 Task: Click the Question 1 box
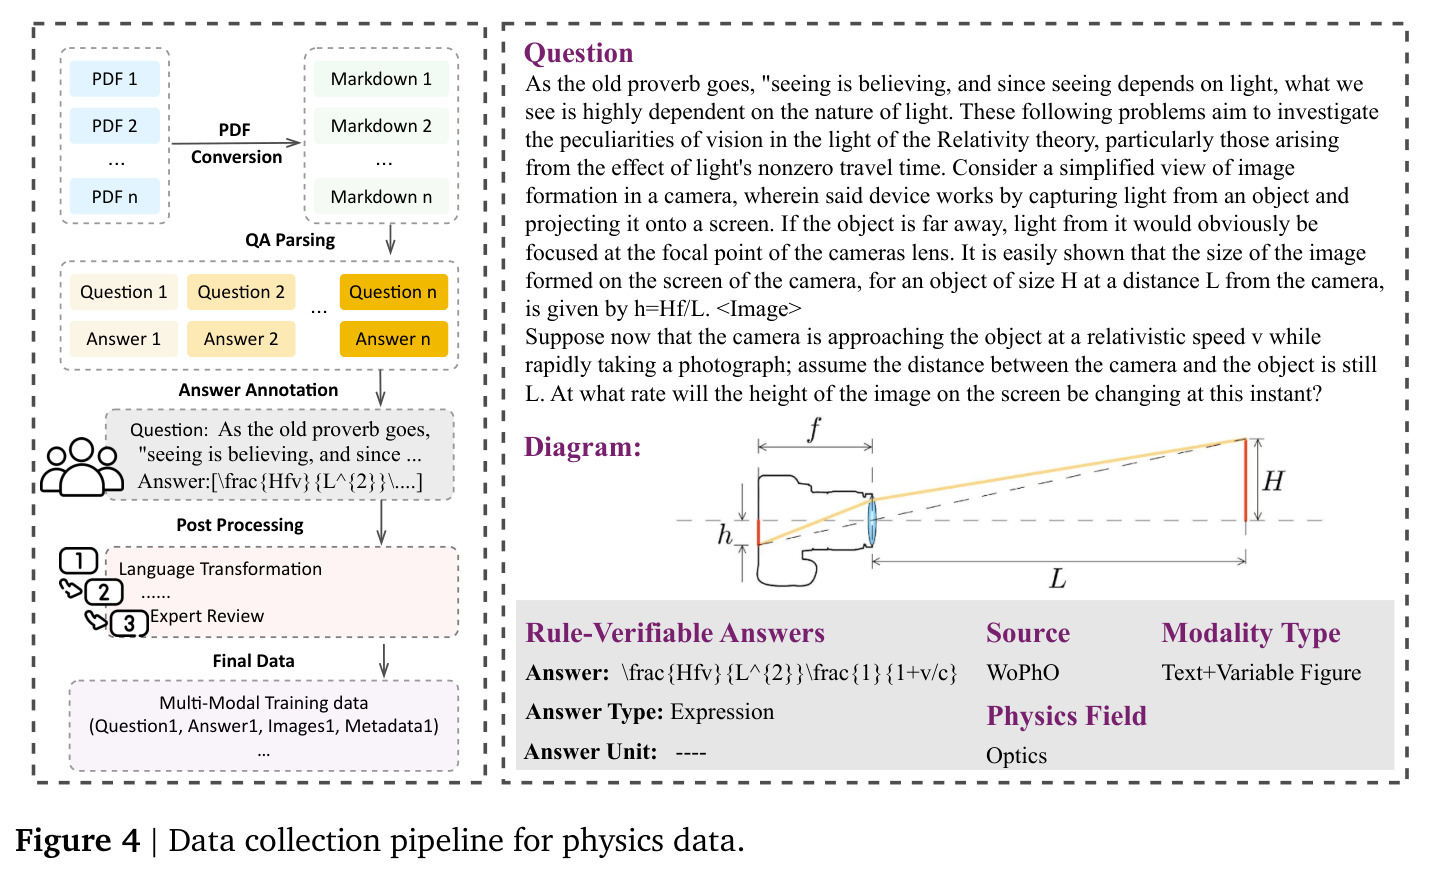(x=124, y=292)
